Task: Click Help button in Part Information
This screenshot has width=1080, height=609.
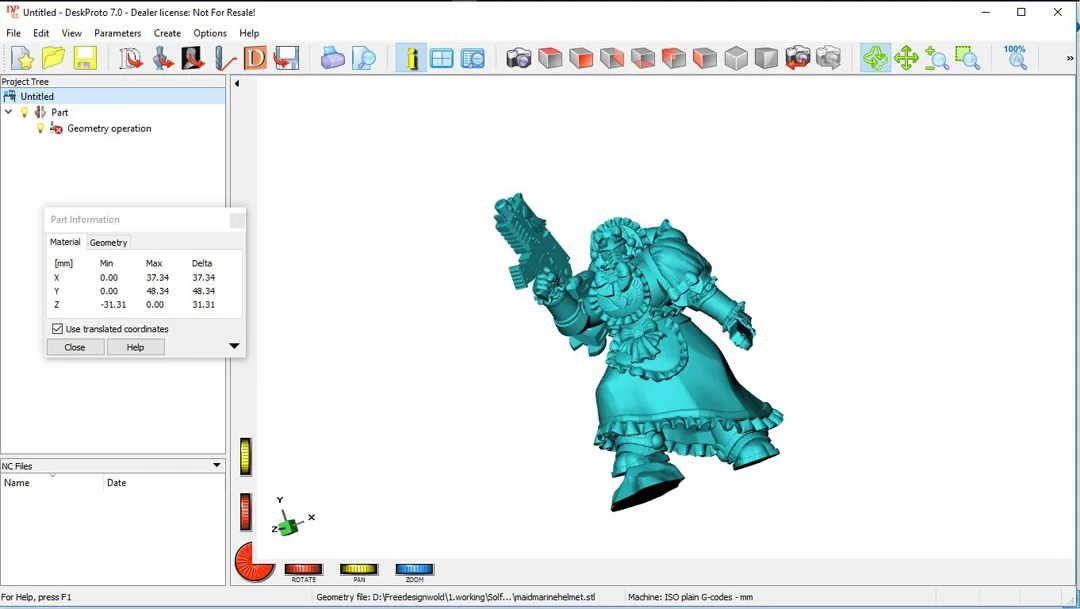Action: 136,347
